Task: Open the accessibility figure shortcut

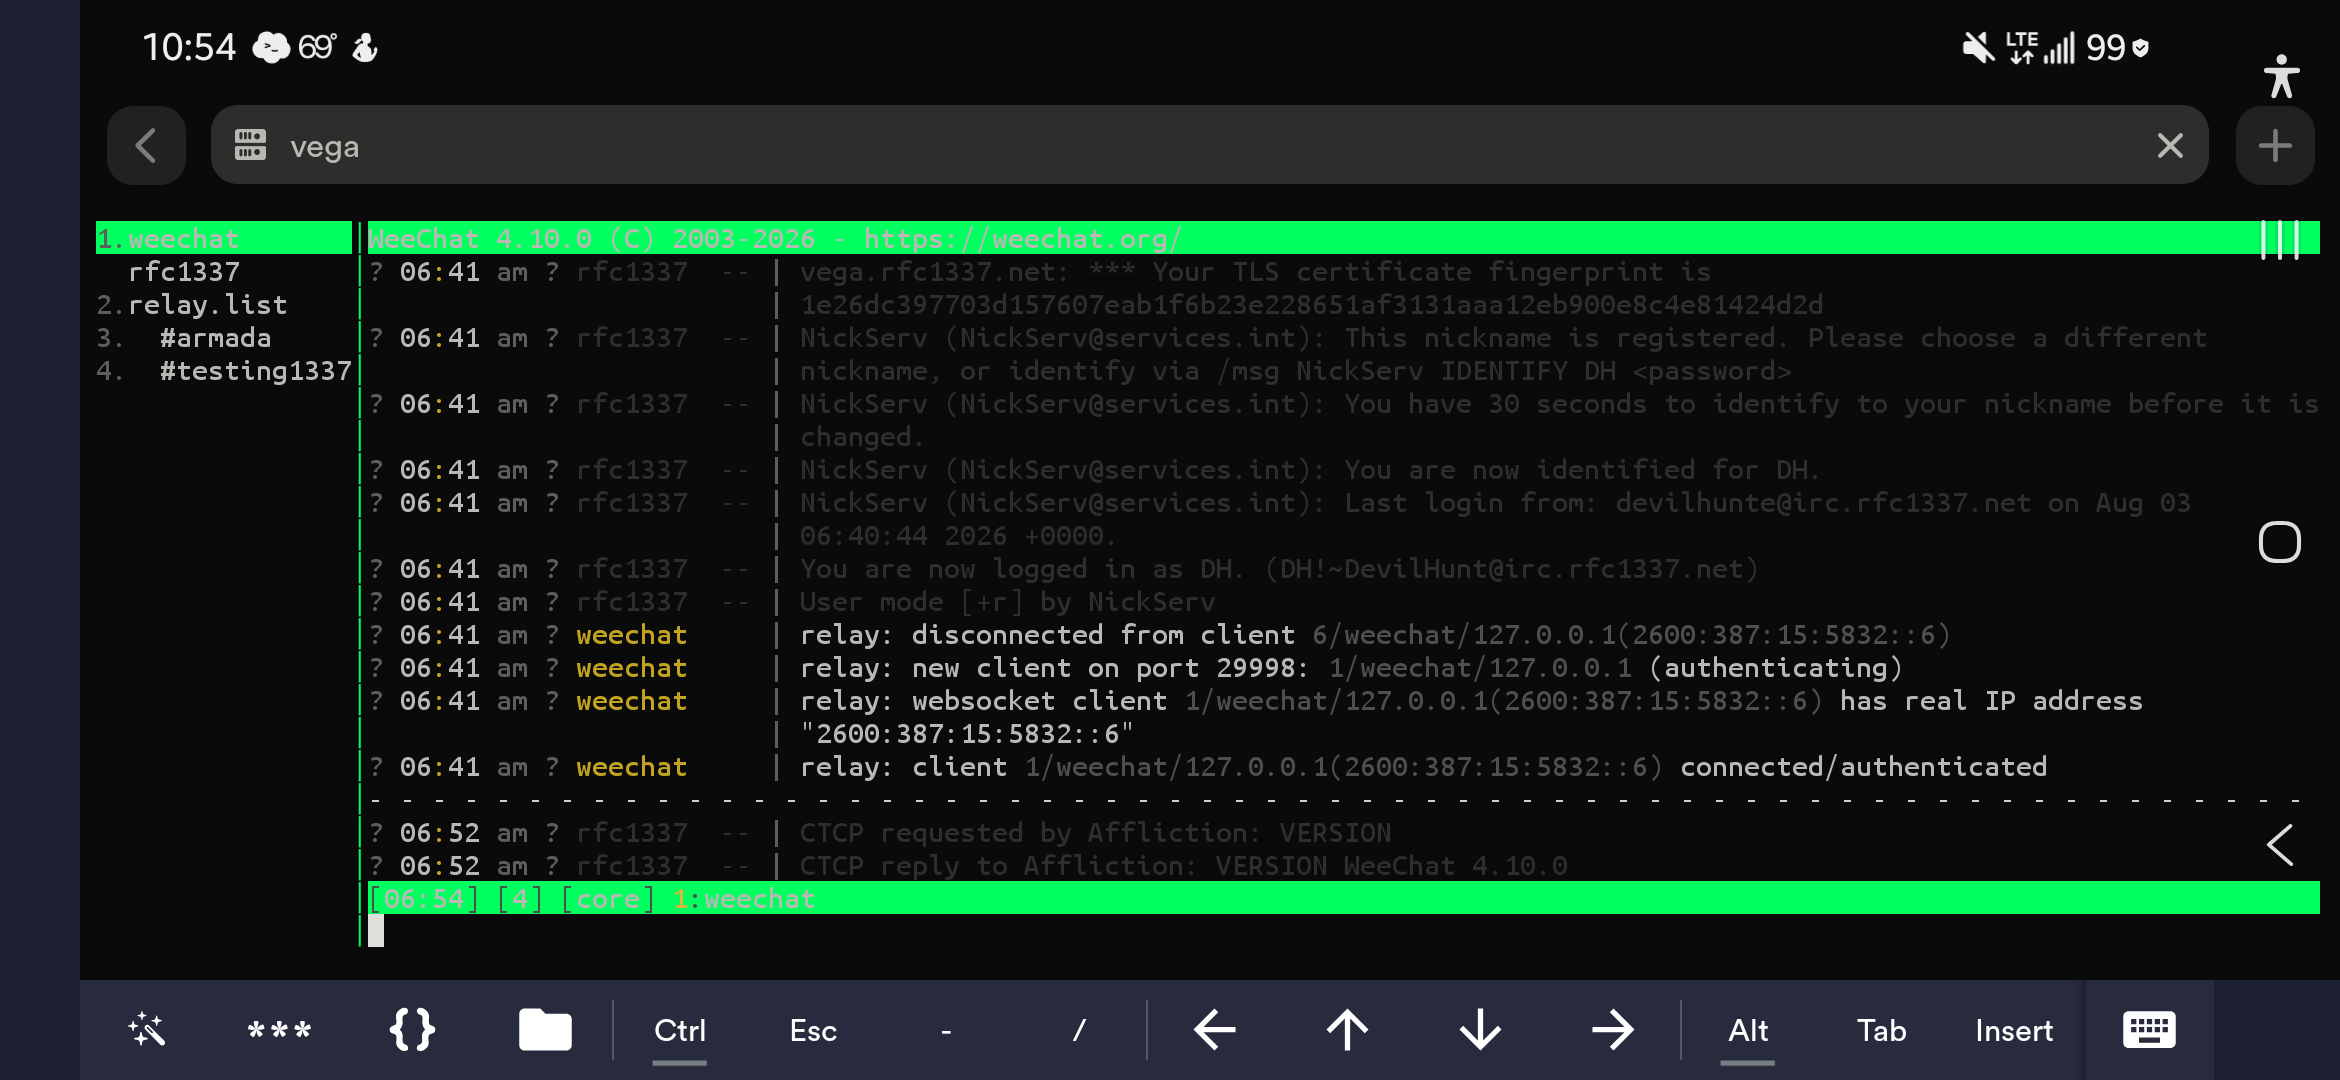Action: pyautogui.click(x=2281, y=77)
